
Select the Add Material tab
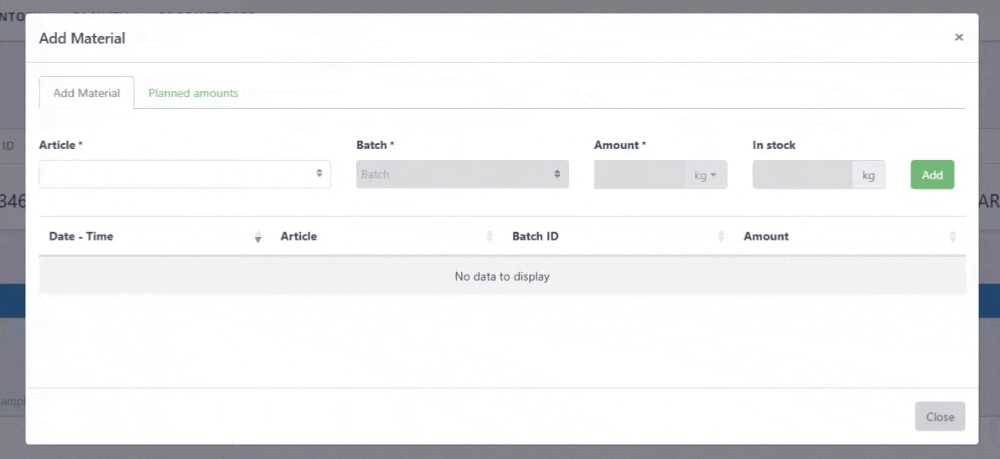[86, 93]
